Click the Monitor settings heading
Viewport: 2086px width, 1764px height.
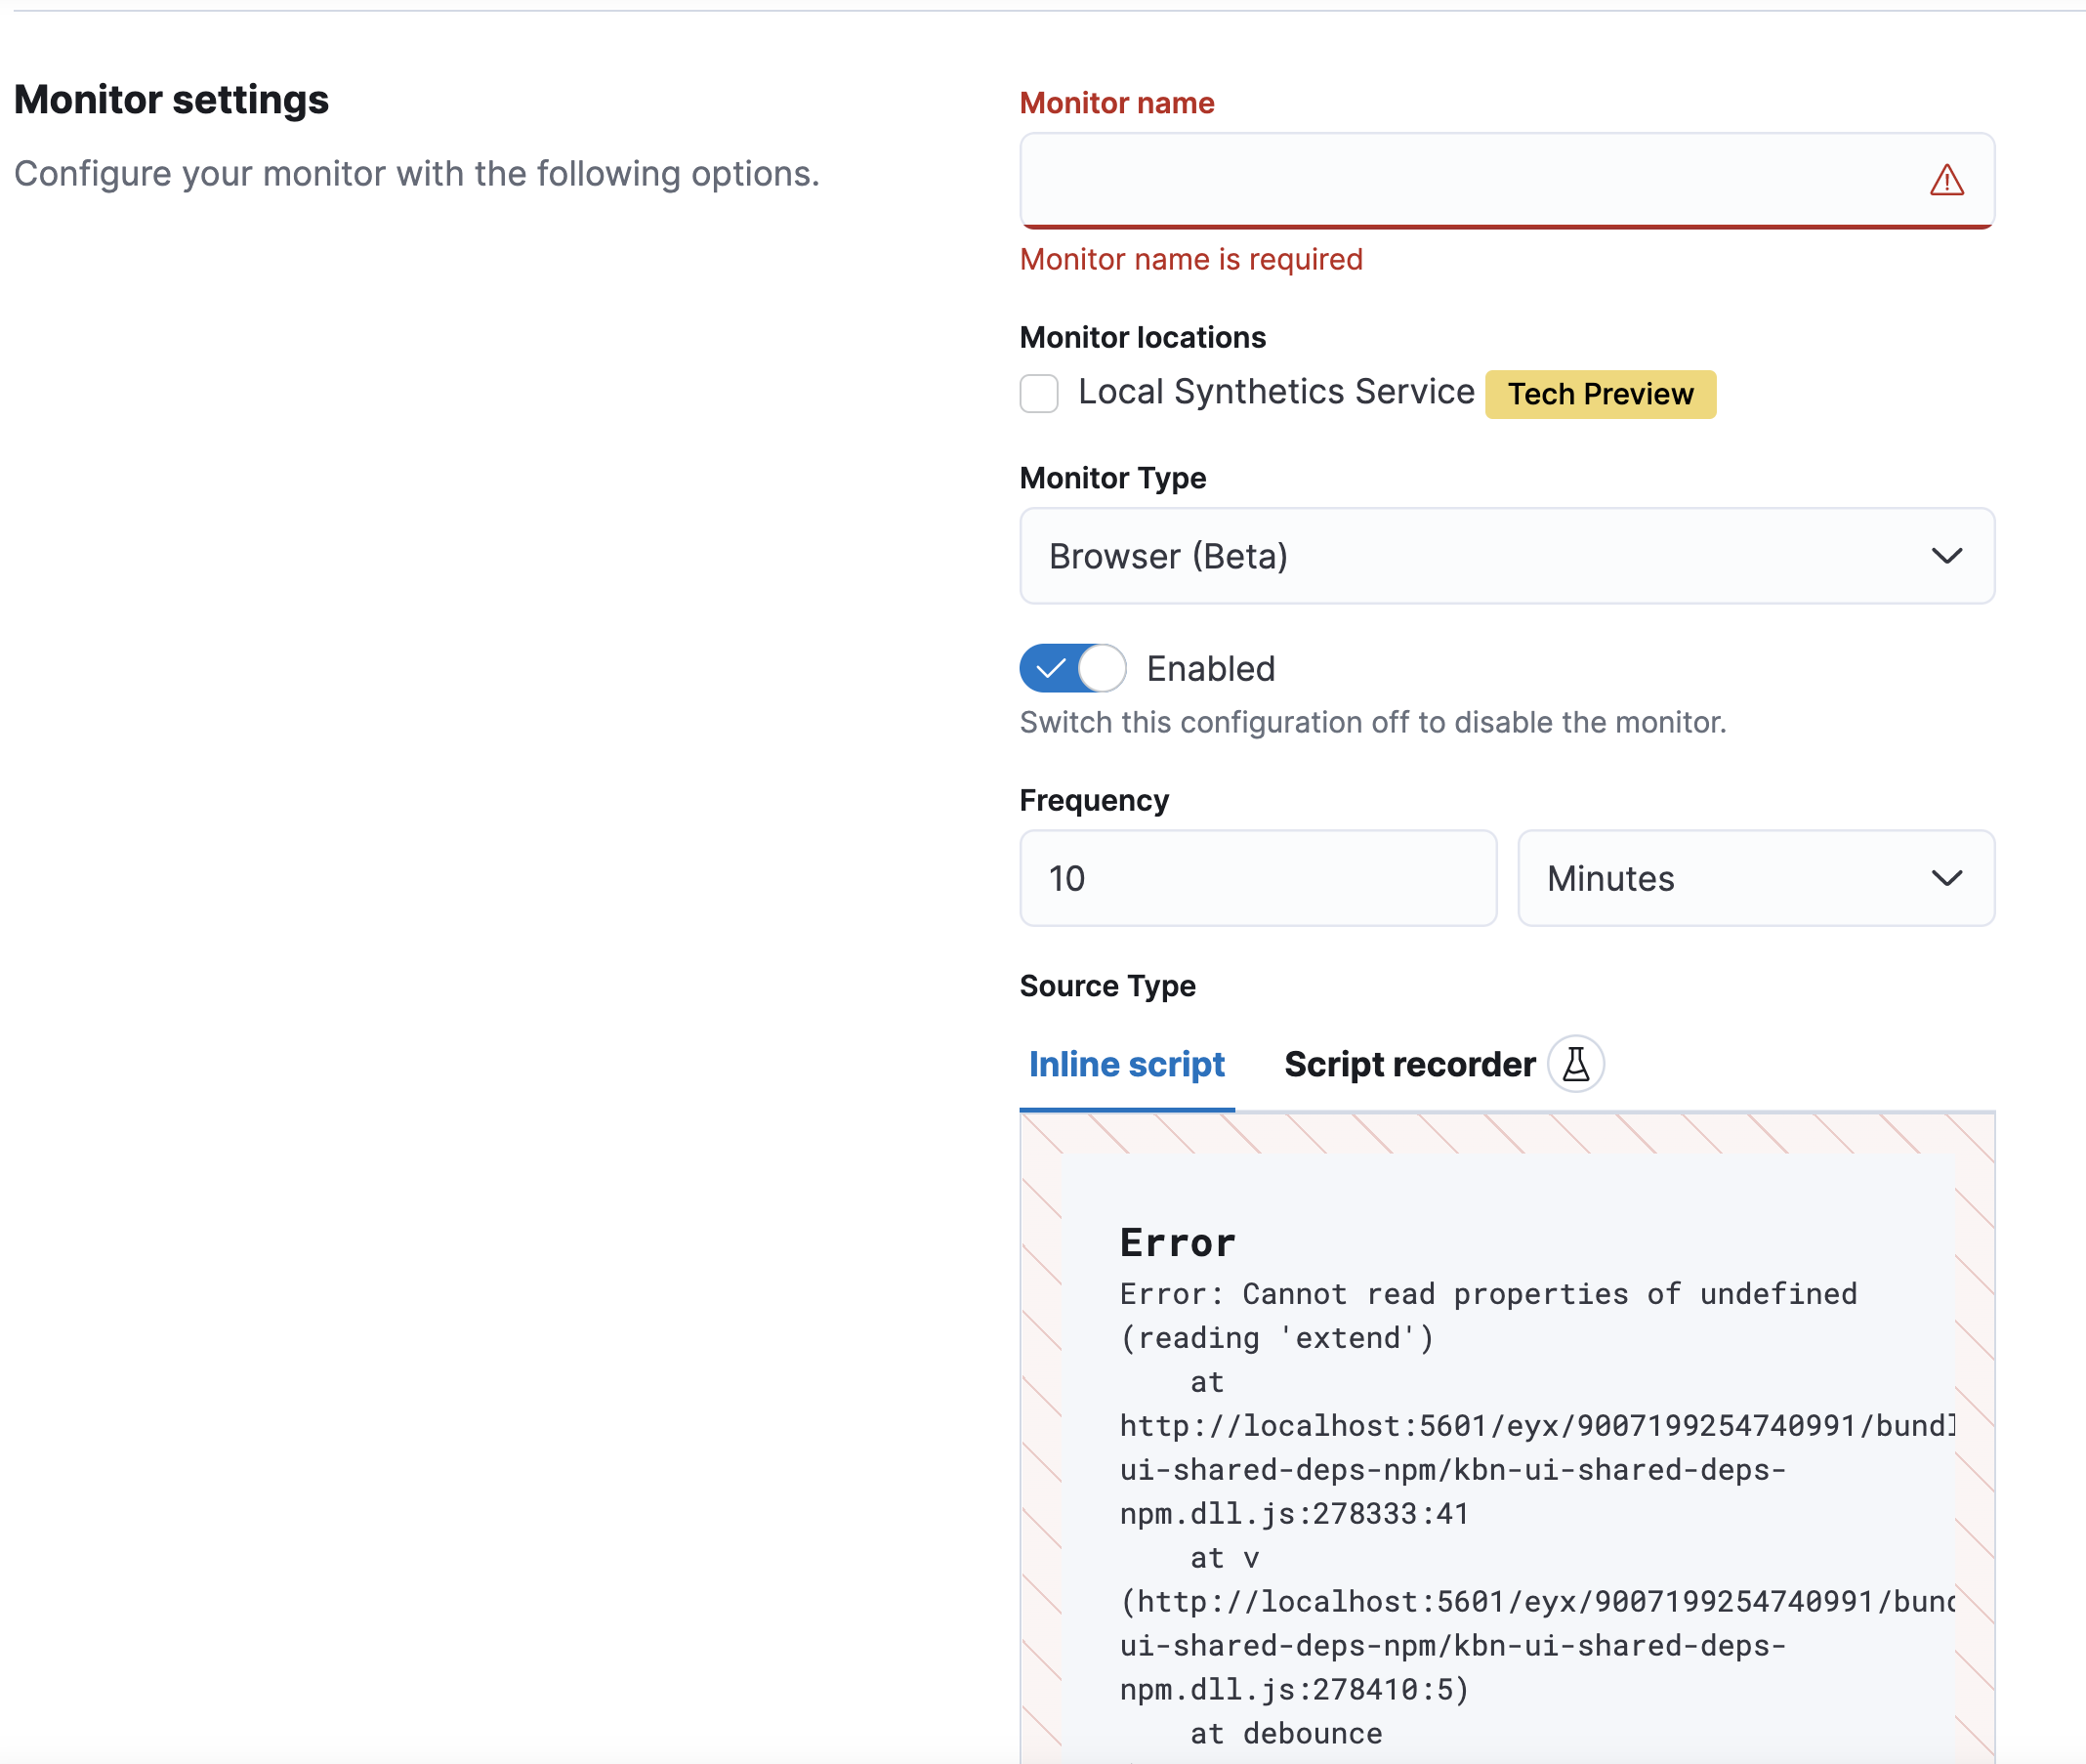click(x=171, y=98)
